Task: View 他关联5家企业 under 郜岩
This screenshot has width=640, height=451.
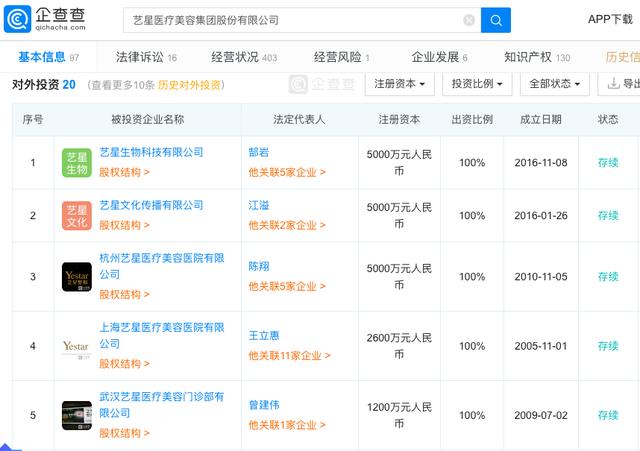Action: (x=287, y=172)
